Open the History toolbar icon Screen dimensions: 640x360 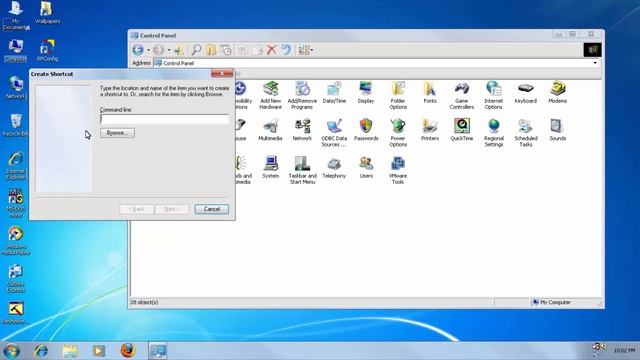pos(226,50)
